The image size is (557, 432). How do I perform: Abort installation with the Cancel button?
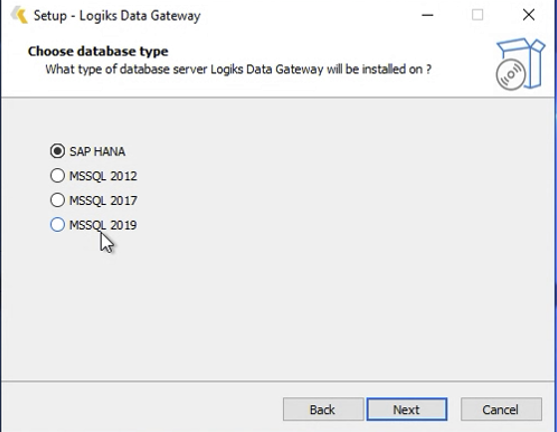click(x=501, y=409)
